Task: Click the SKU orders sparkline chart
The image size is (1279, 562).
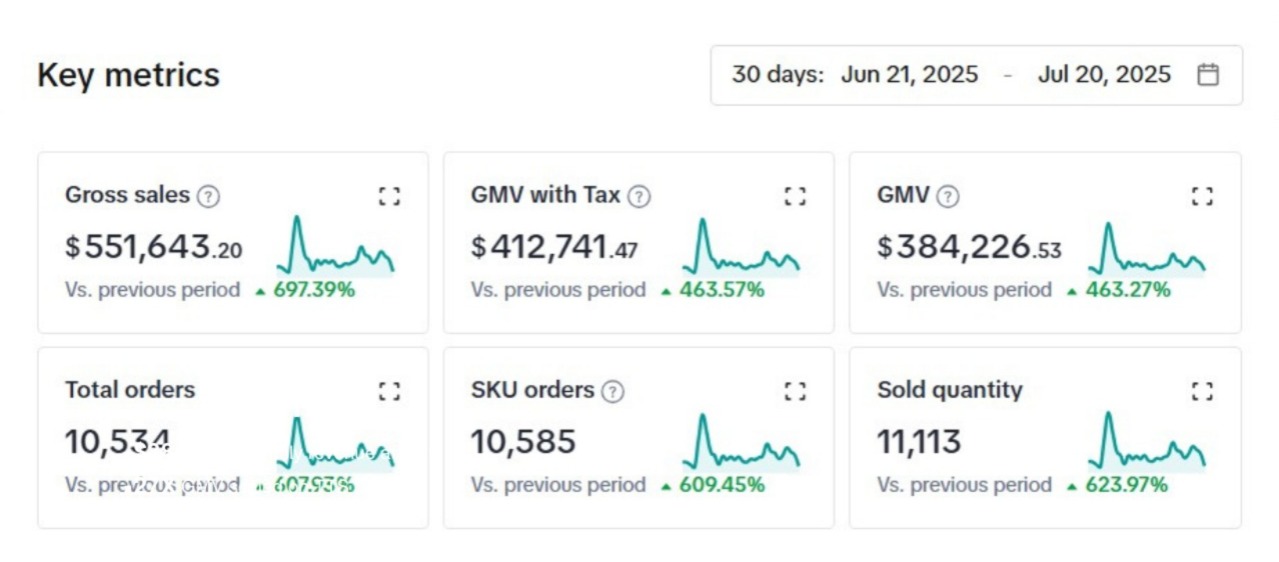Action: 741,445
